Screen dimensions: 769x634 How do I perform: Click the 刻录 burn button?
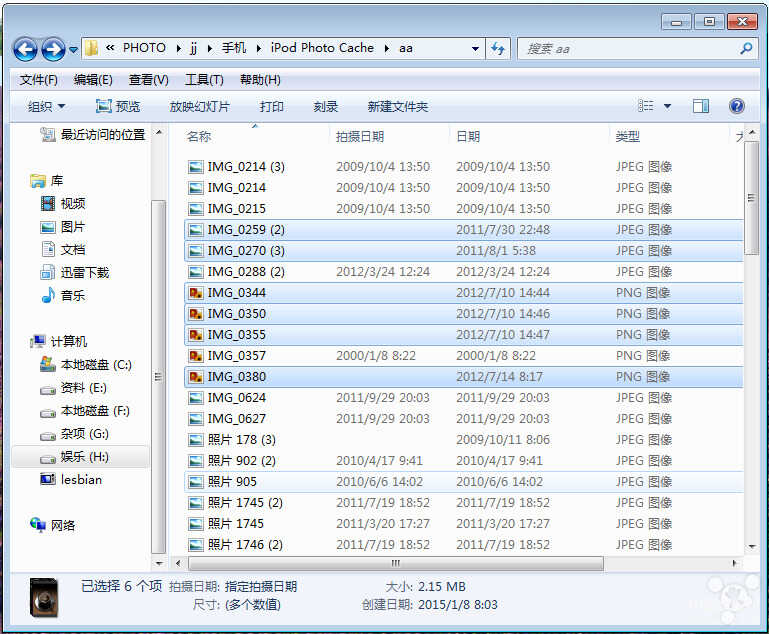pos(326,106)
